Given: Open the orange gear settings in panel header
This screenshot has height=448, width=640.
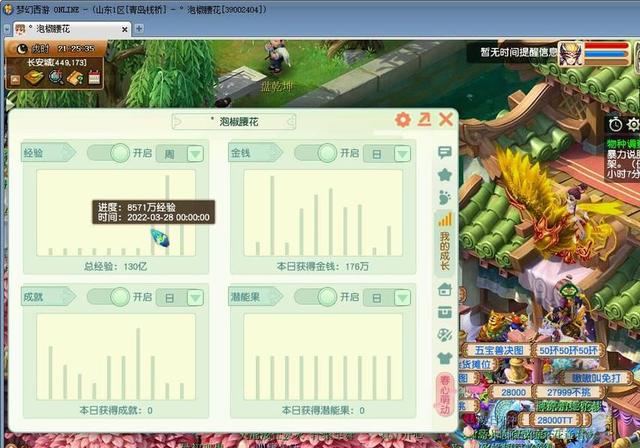Looking at the screenshot, I should (403, 120).
